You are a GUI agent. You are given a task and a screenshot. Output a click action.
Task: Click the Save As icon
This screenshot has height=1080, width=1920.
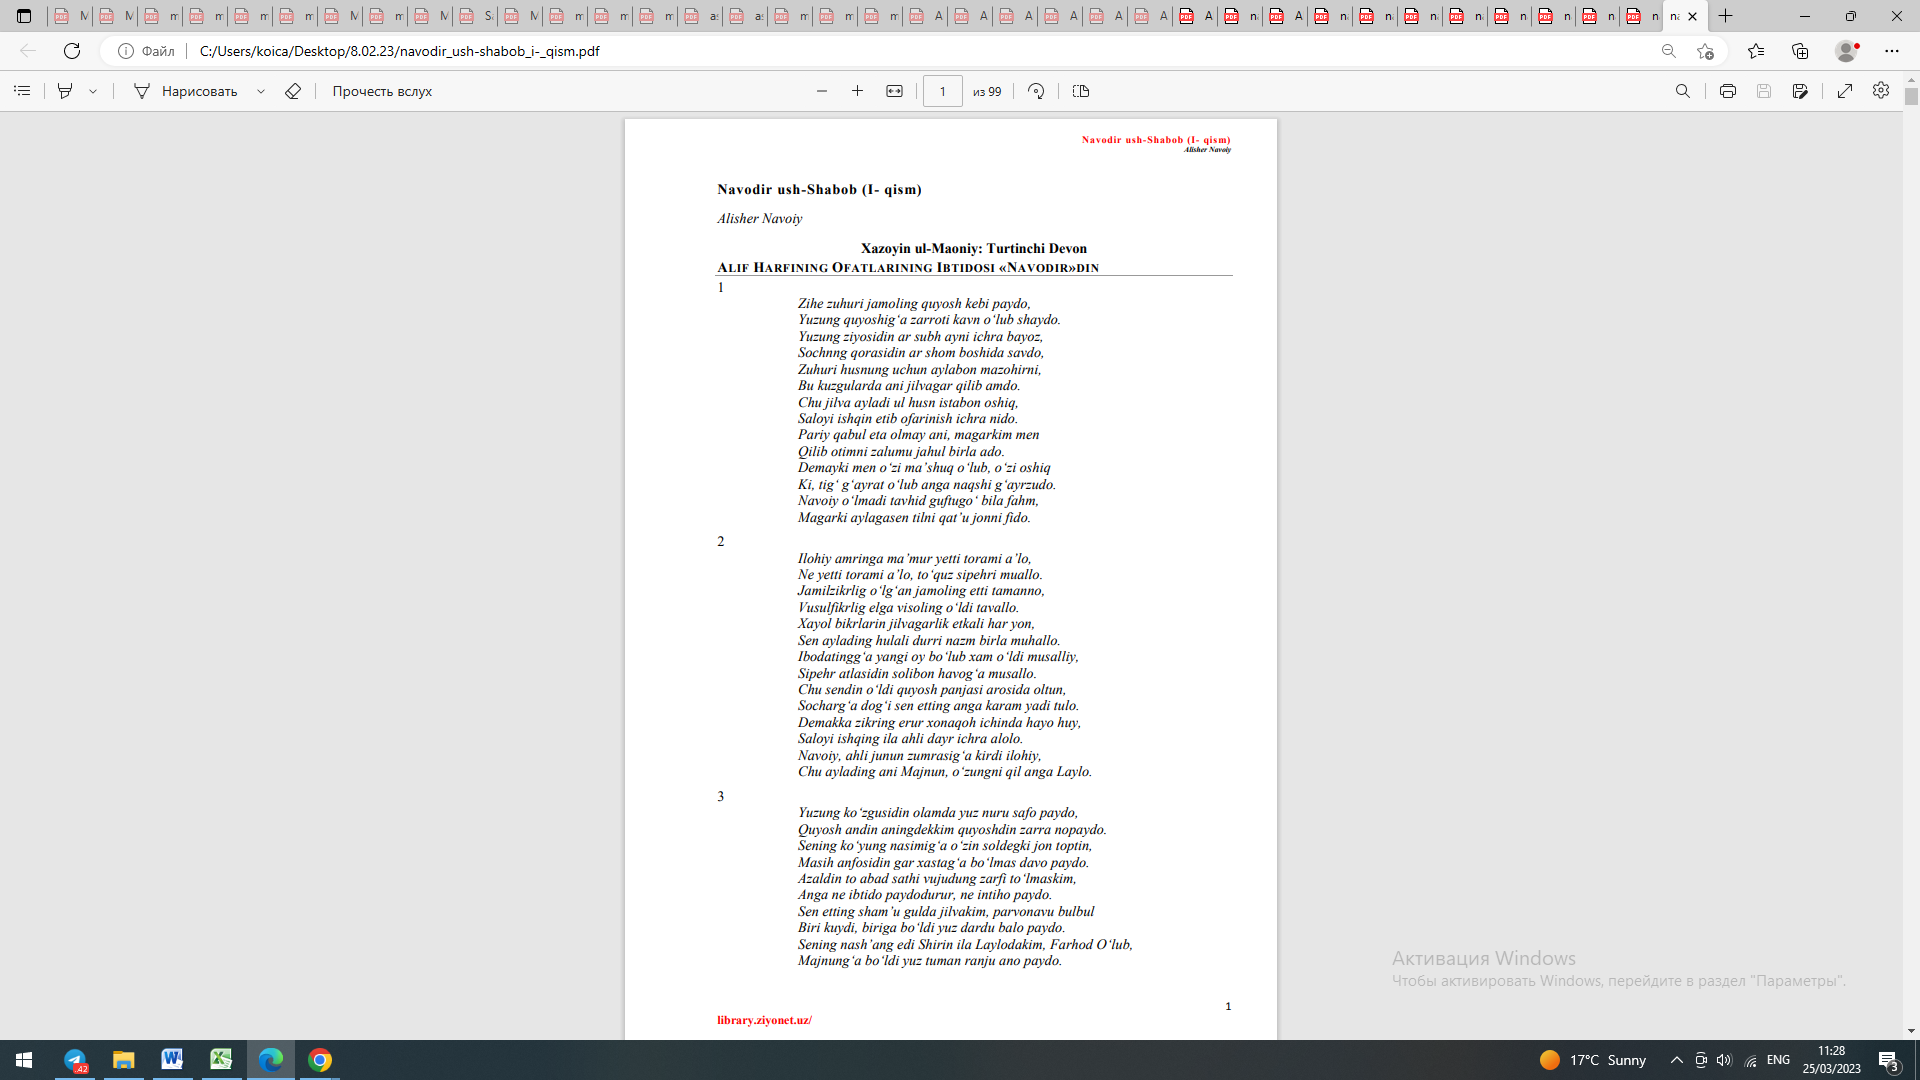point(1800,91)
